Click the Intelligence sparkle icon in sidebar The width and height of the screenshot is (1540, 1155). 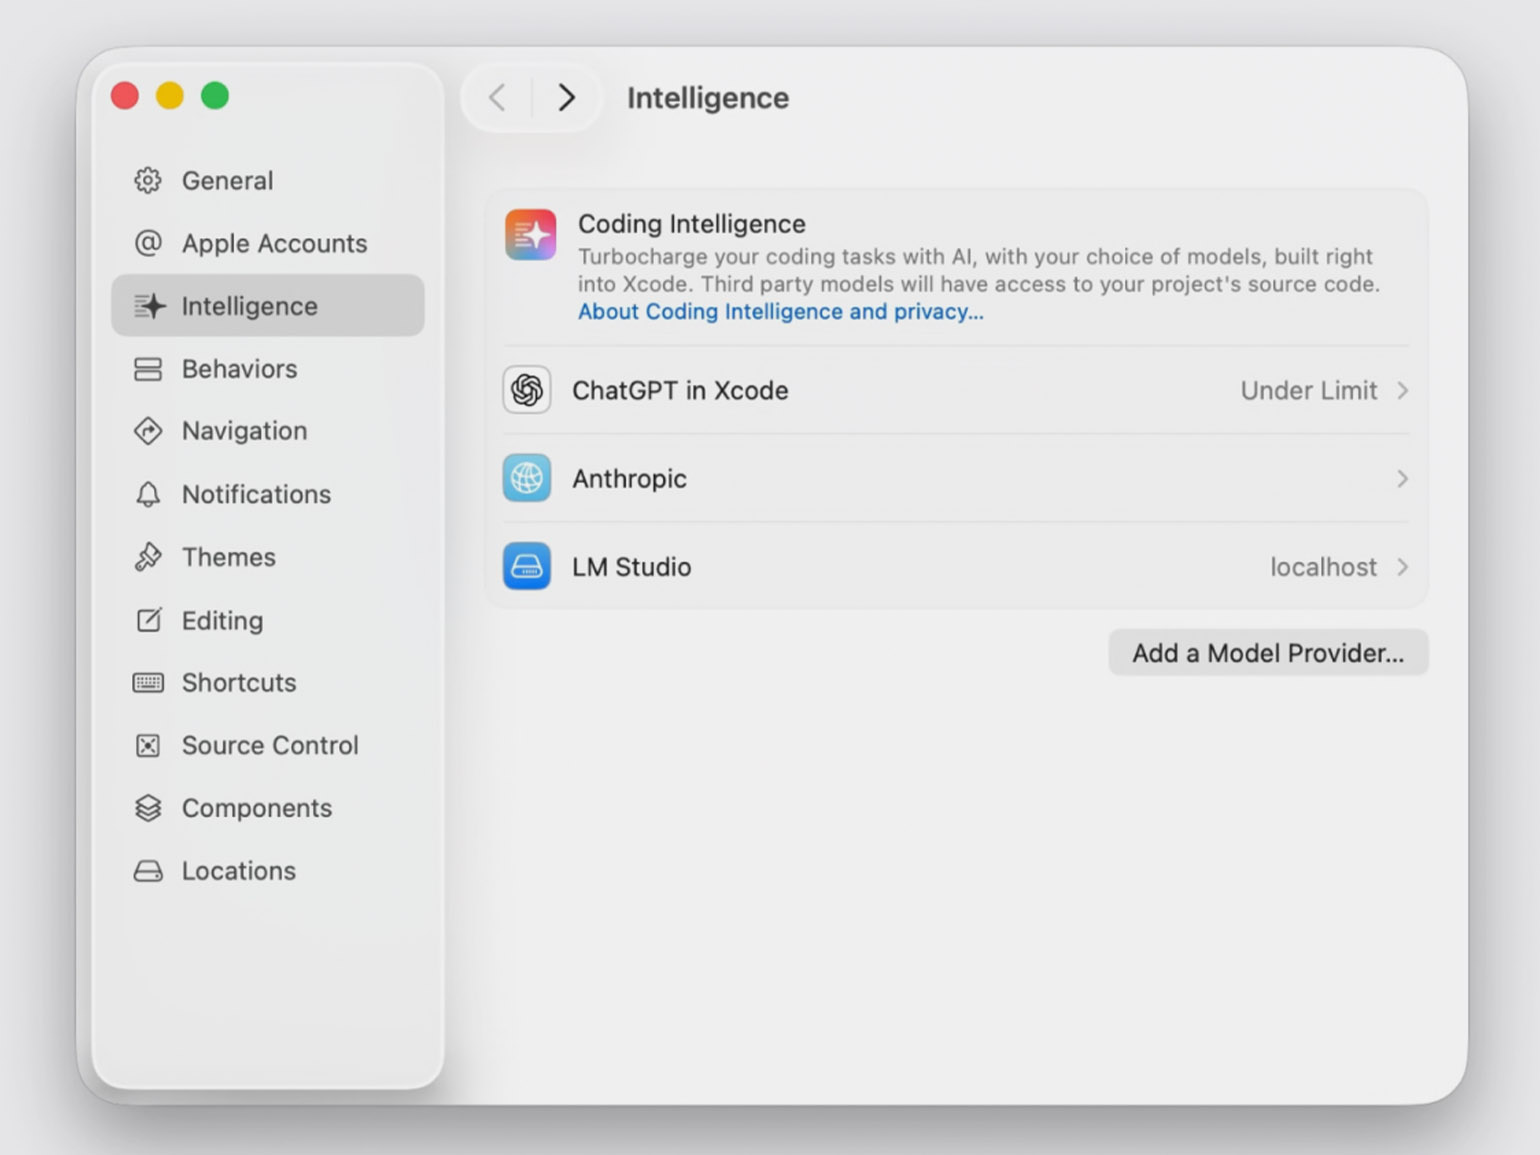pos(149,306)
